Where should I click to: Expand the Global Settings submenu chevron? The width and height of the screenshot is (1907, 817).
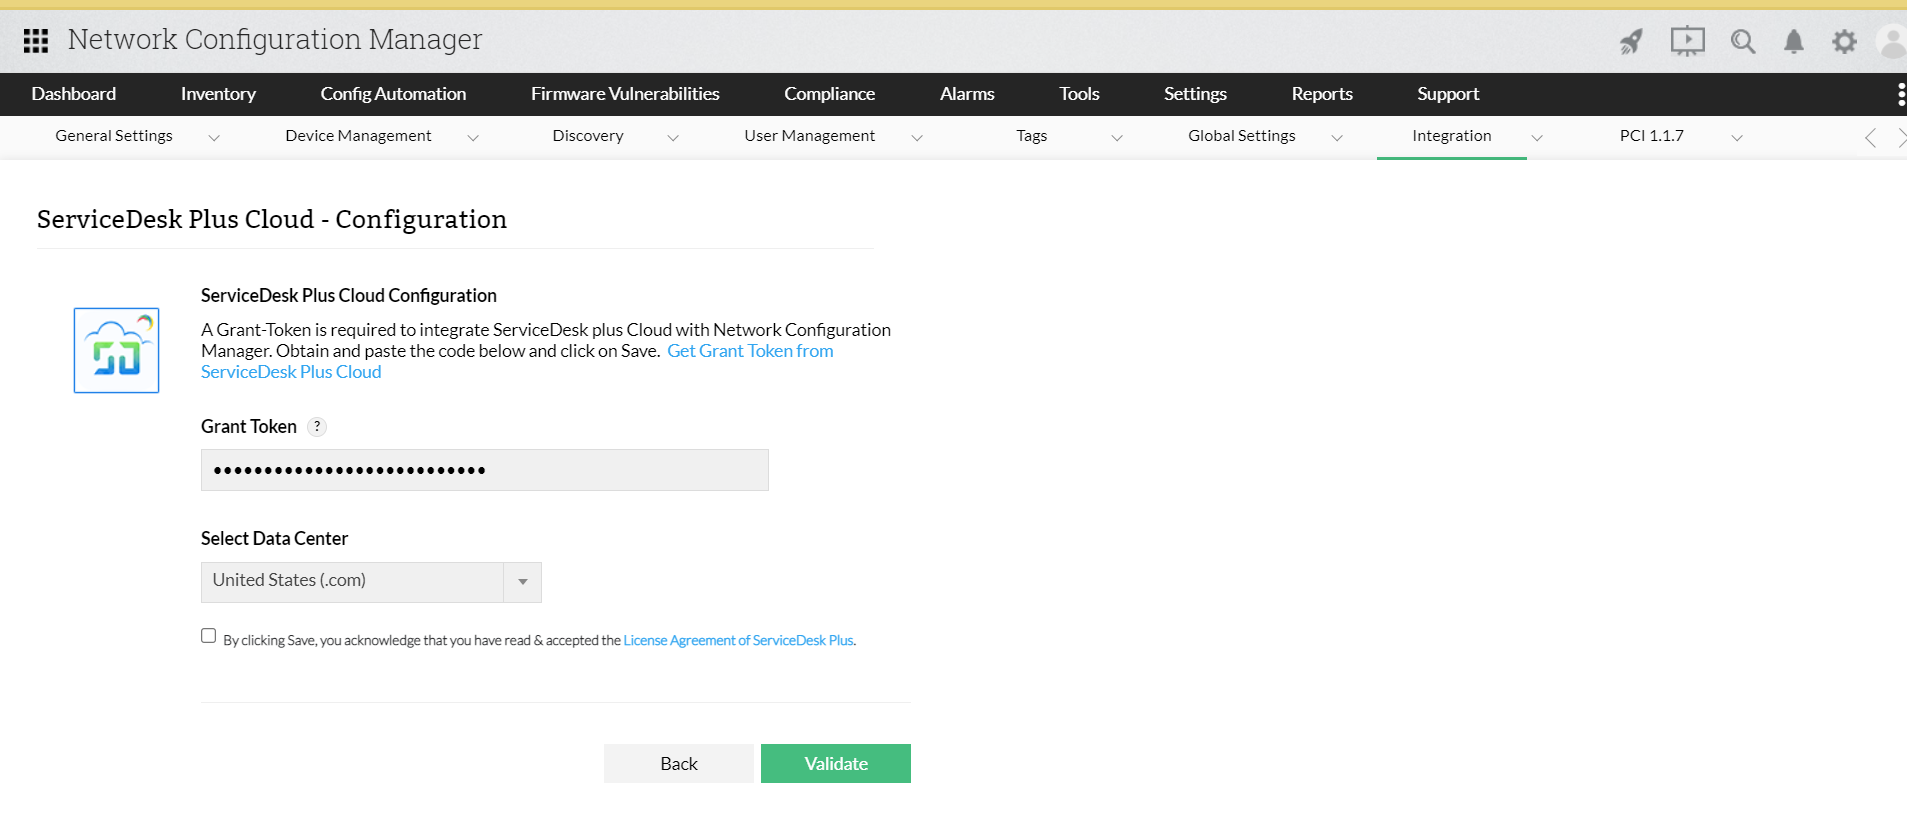1336,138
